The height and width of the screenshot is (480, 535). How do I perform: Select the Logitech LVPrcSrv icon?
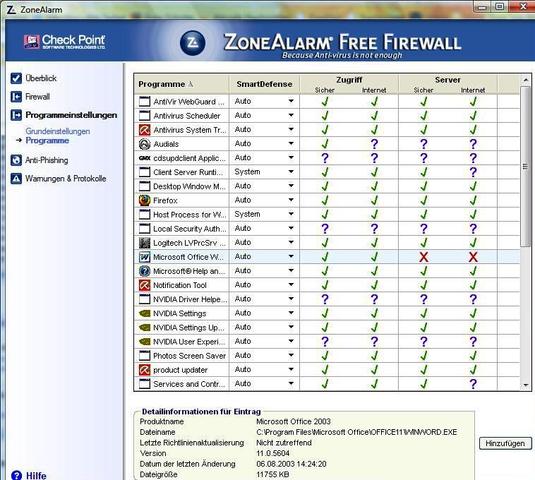[145, 243]
